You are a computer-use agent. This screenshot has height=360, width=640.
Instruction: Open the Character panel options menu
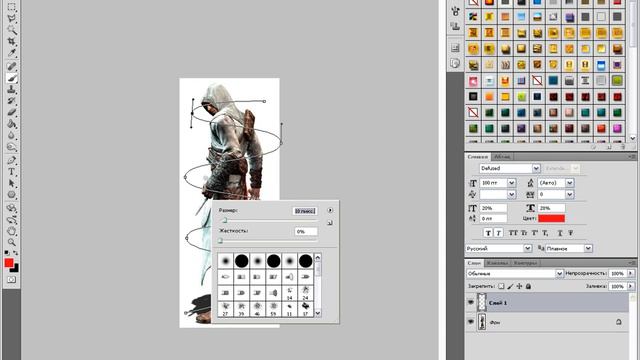pyautogui.click(x=632, y=157)
